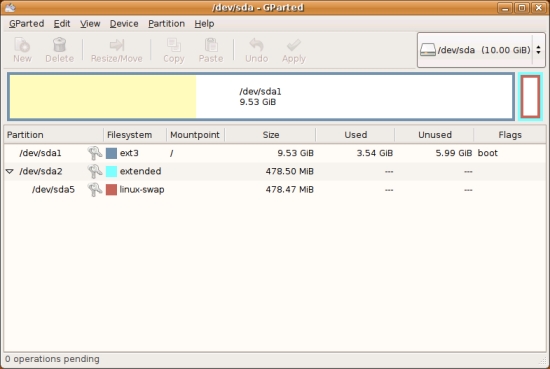Open the Partition menu
The width and height of the screenshot is (550, 369).
(x=166, y=24)
